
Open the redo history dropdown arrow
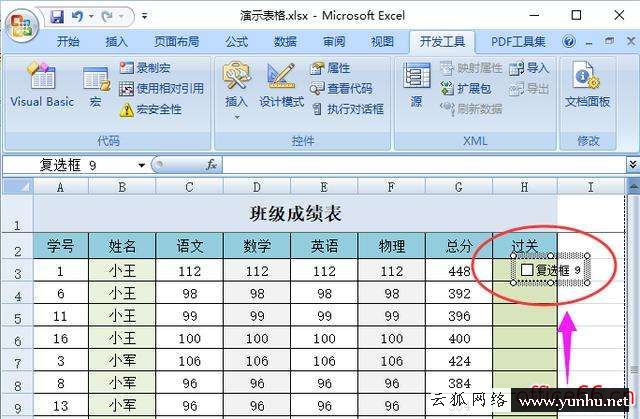122,17
